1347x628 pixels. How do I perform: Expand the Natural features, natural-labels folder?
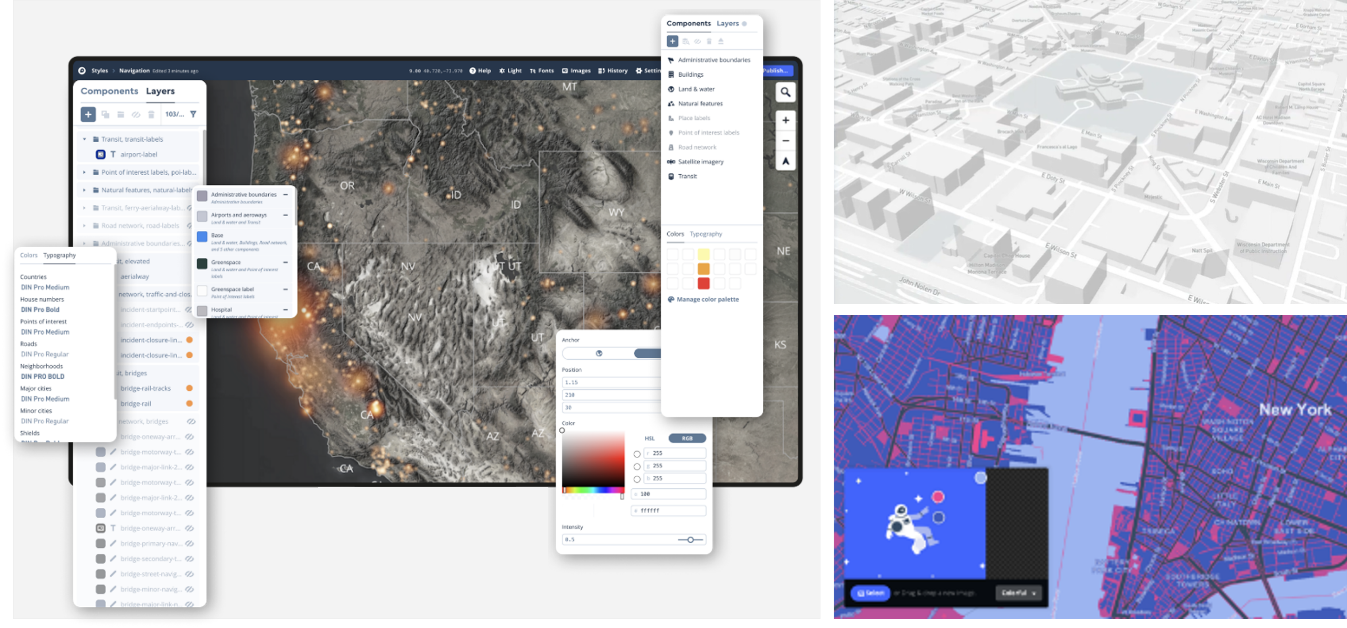click(x=85, y=189)
